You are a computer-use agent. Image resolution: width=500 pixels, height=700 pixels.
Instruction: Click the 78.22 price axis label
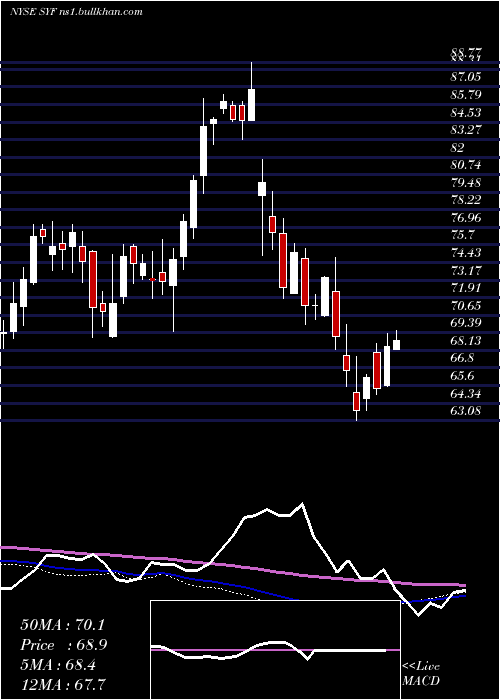[x=466, y=200]
